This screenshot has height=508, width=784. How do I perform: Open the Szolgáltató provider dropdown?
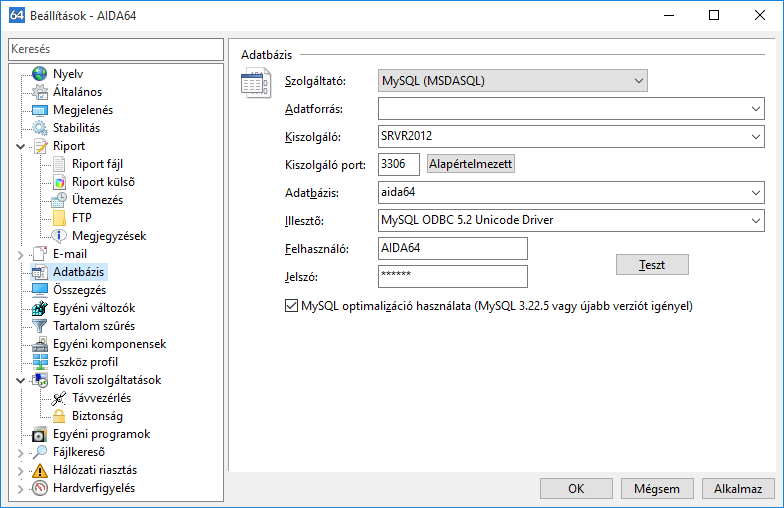512,80
